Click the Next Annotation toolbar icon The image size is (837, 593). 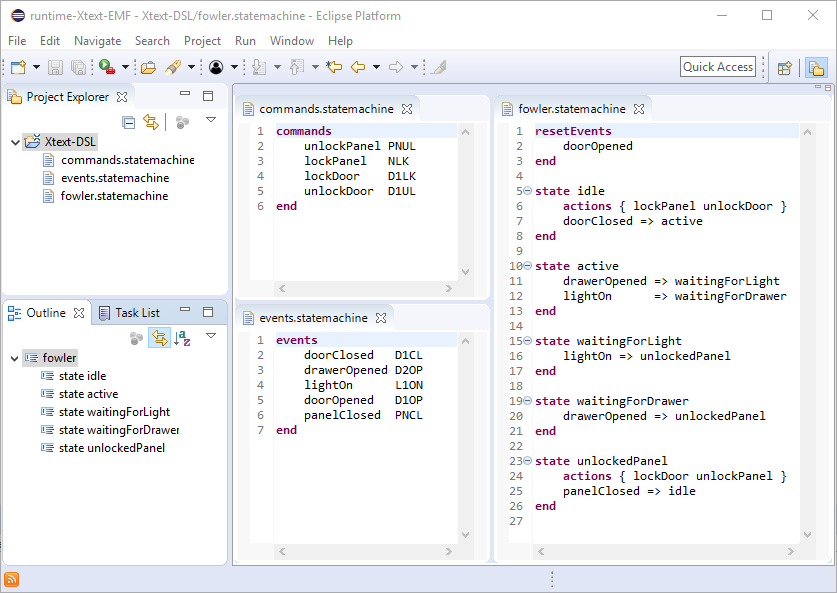[259, 67]
